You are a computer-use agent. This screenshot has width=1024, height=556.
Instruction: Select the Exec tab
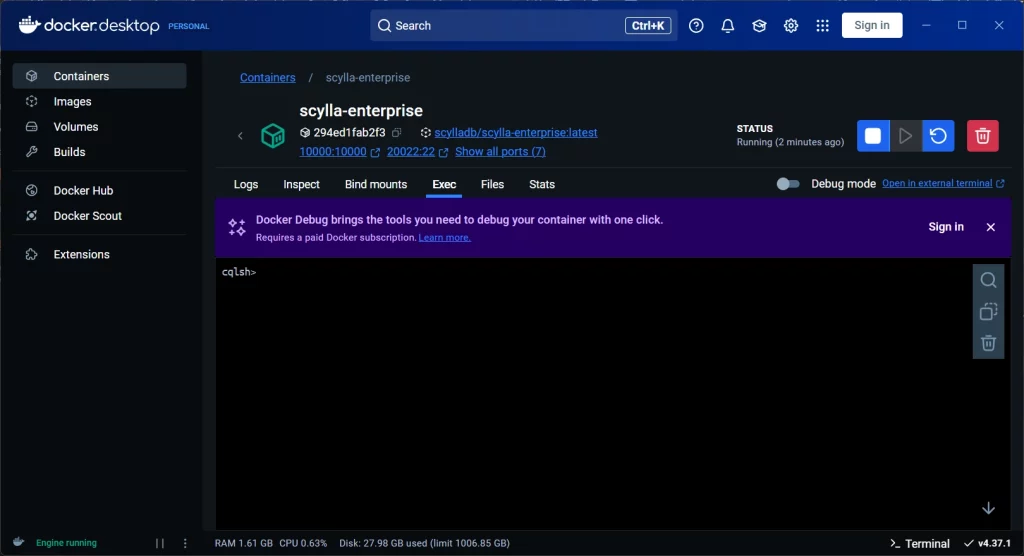444,184
